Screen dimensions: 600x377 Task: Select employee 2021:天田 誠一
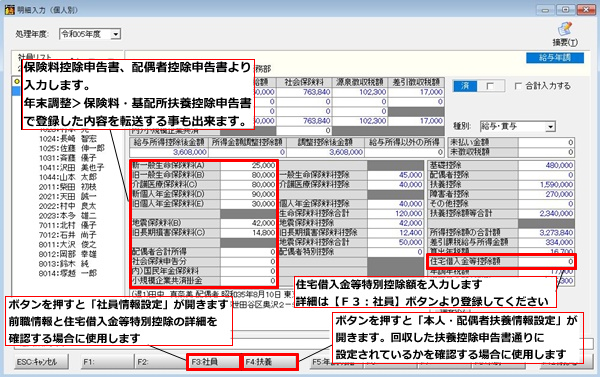click(x=68, y=196)
